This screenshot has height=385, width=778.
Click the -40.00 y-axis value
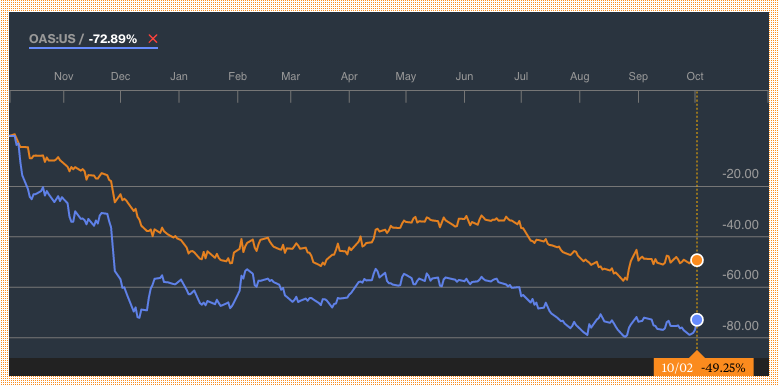point(741,225)
